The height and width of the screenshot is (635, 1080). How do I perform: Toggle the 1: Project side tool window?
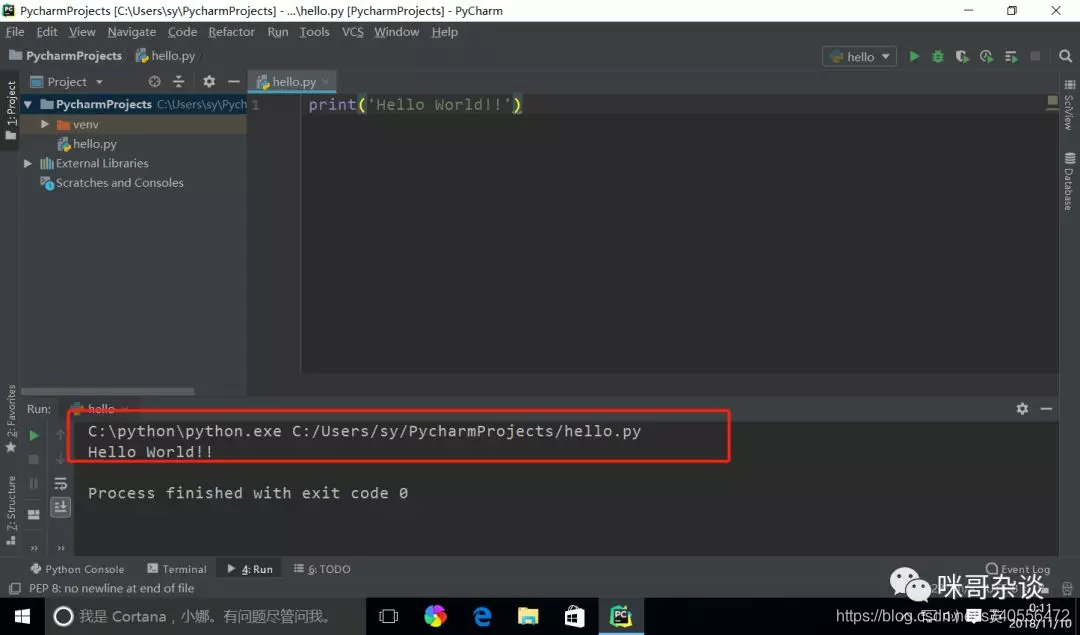10,110
